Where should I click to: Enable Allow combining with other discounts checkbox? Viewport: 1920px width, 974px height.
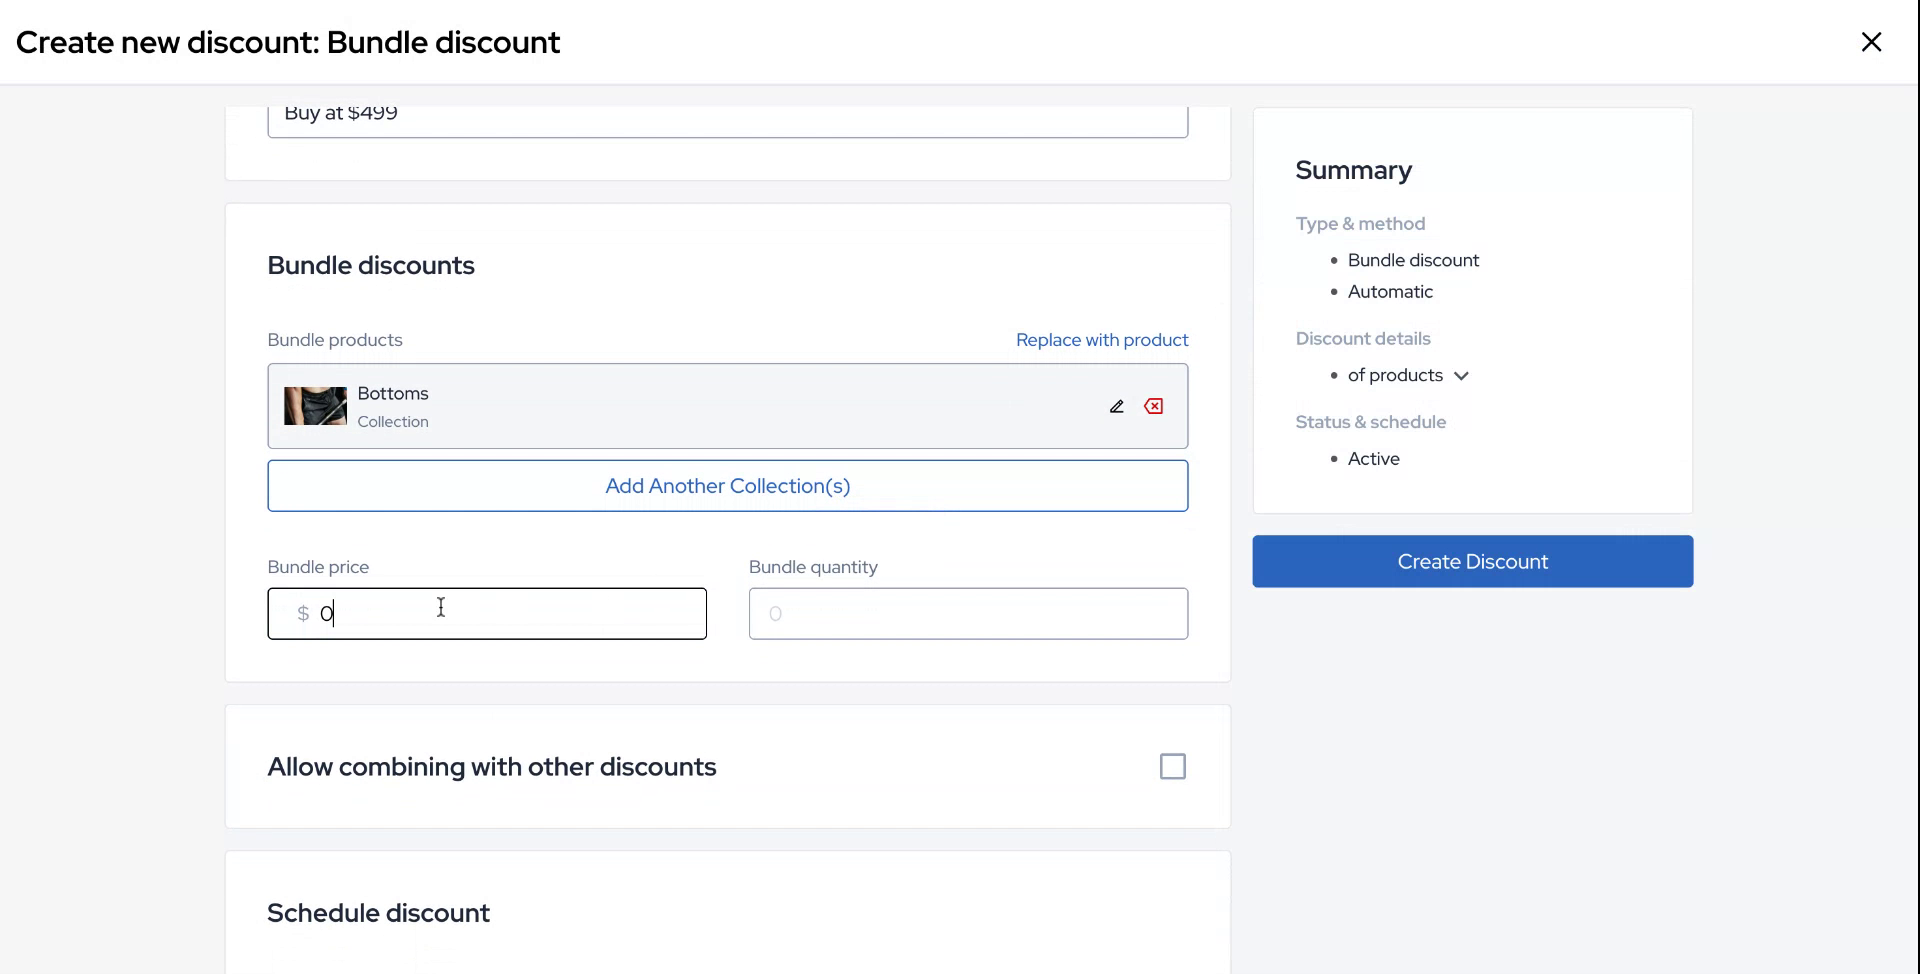1172,767
